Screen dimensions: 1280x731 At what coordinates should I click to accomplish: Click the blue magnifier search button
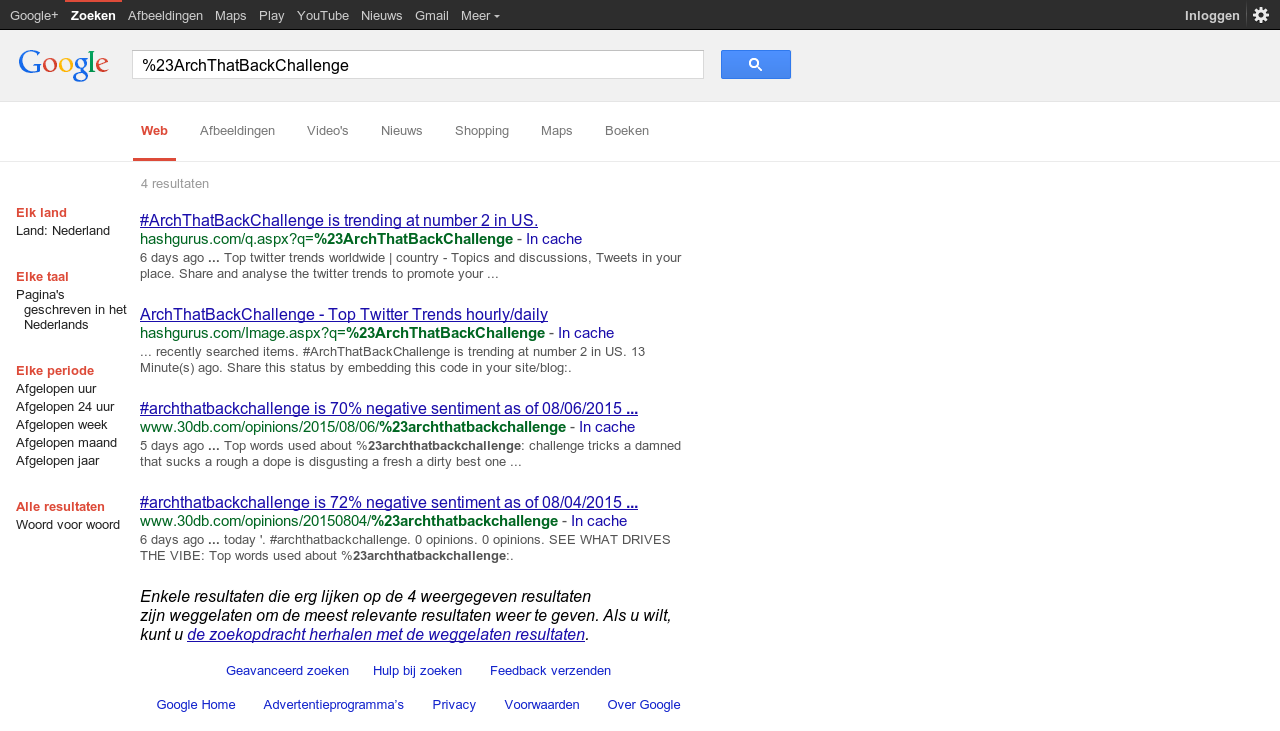[x=756, y=65]
